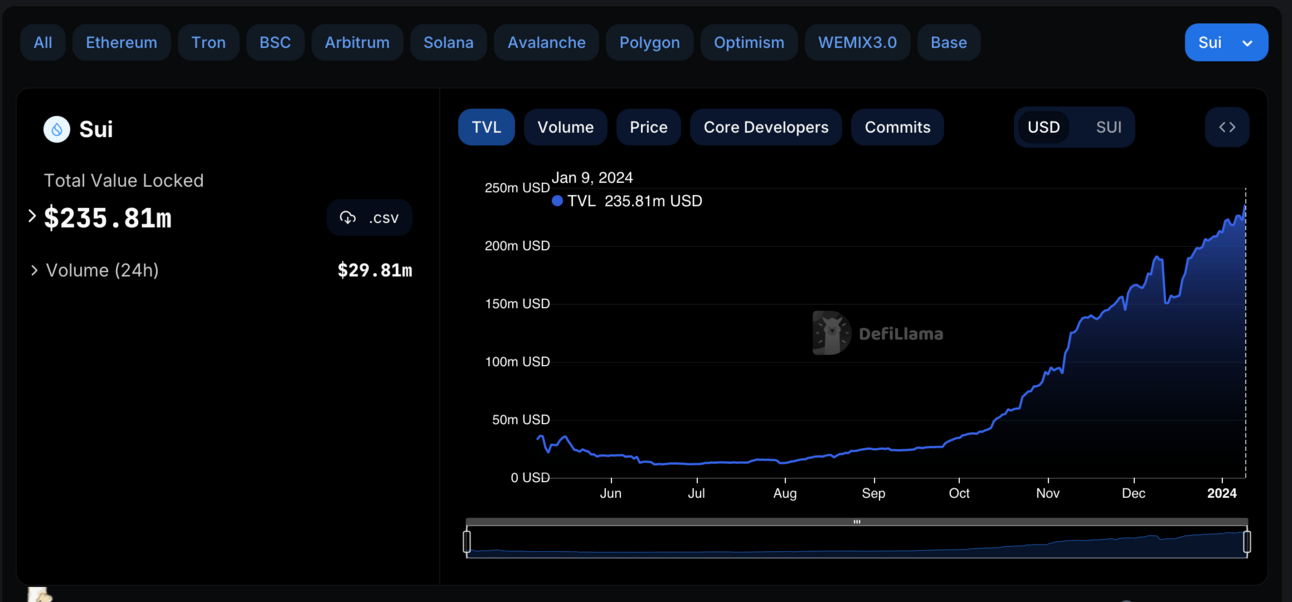The width and height of the screenshot is (1292, 602).
Task: Open the Optimism chain page
Action: tap(749, 42)
